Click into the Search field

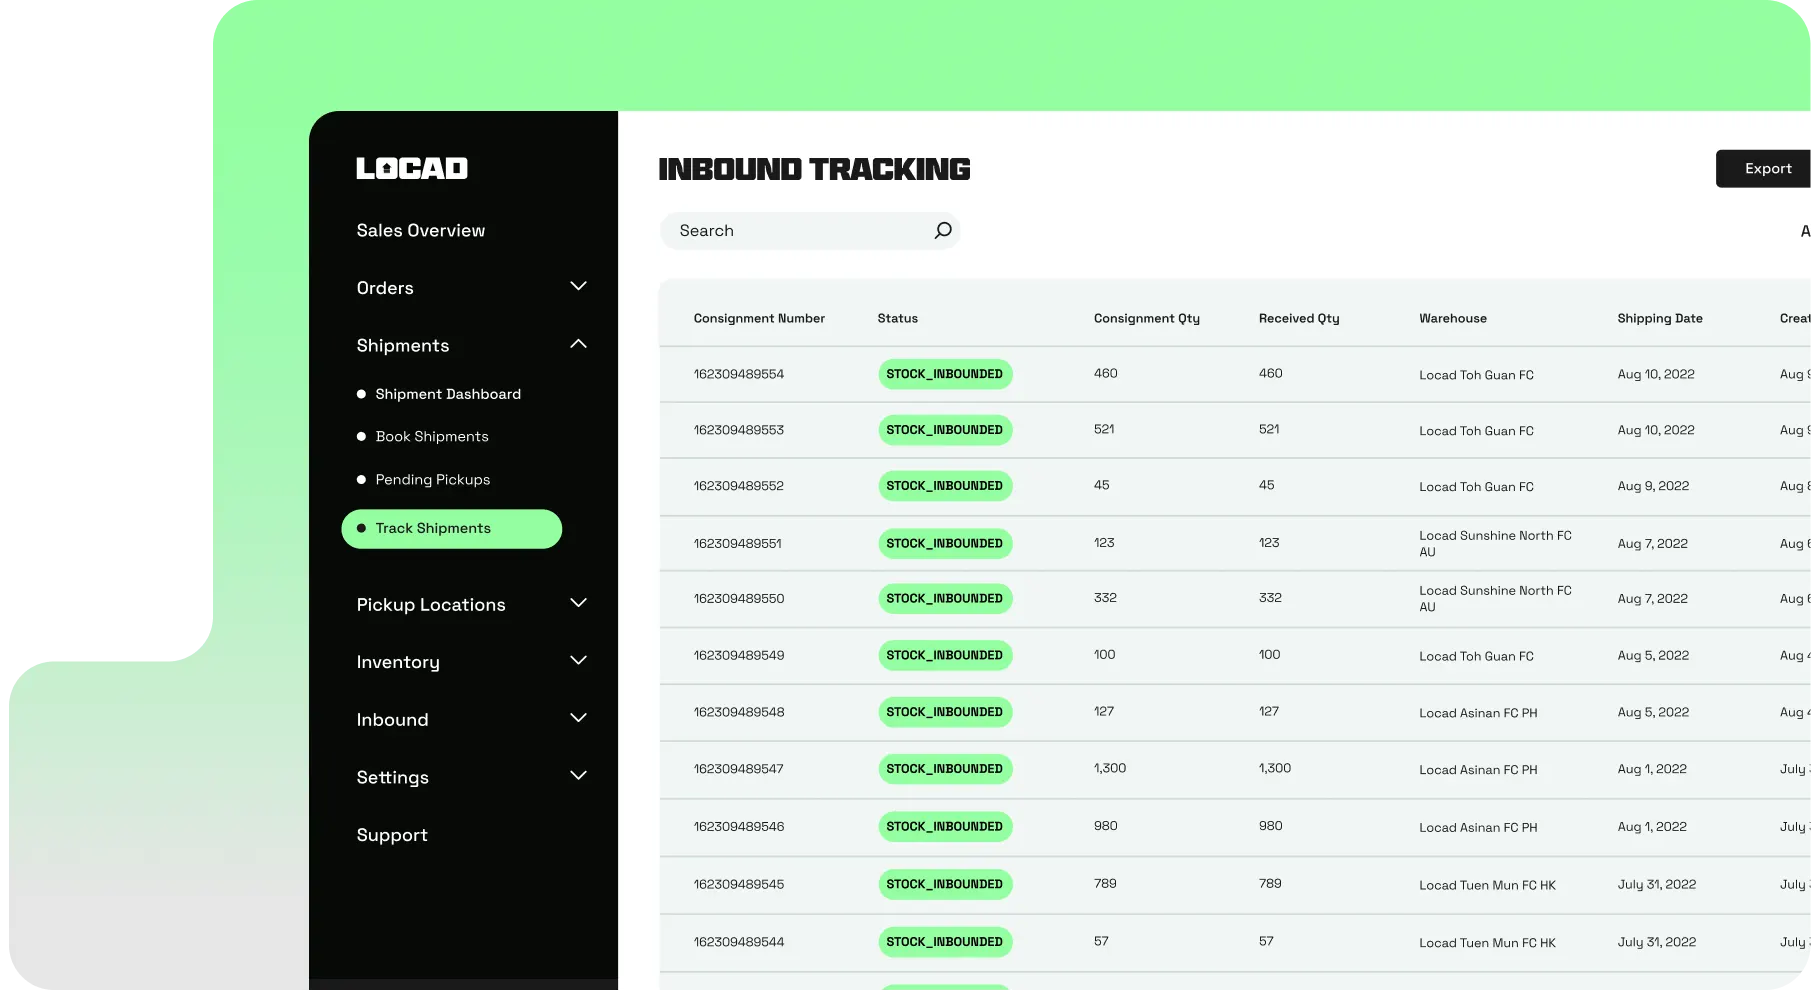[x=790, y=230]
